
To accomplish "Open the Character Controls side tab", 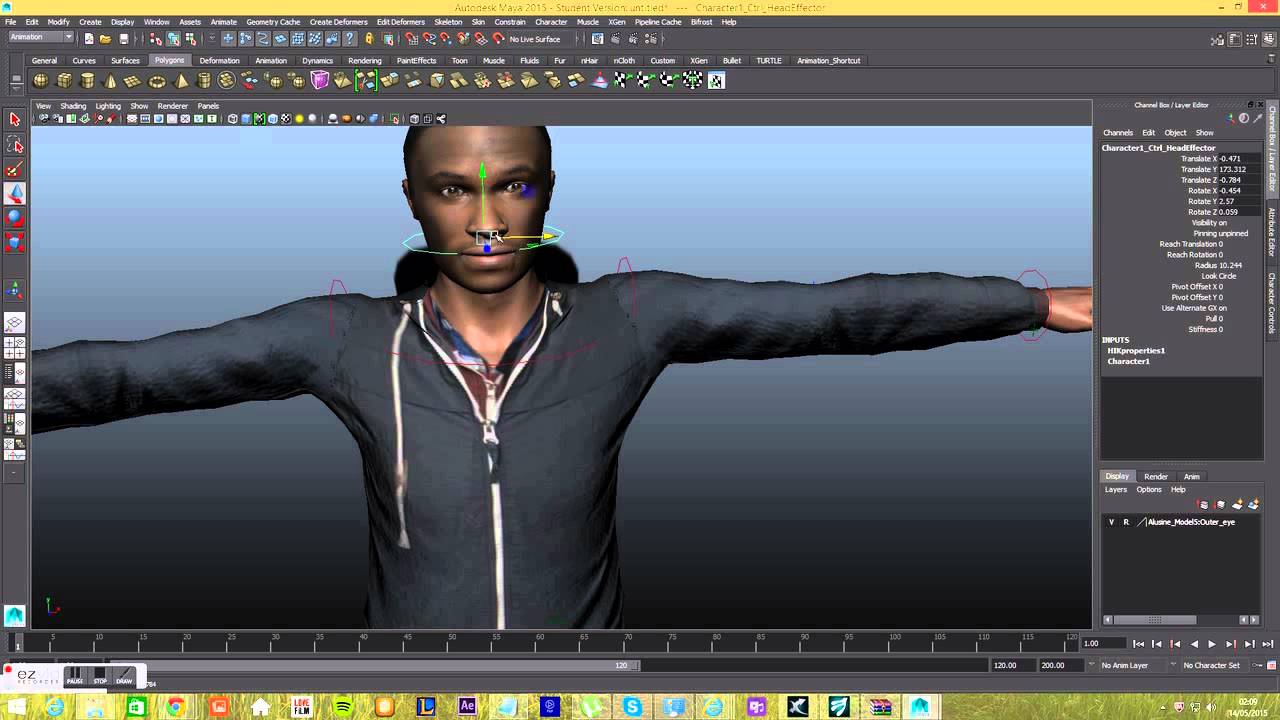I will pos(1273,303).
